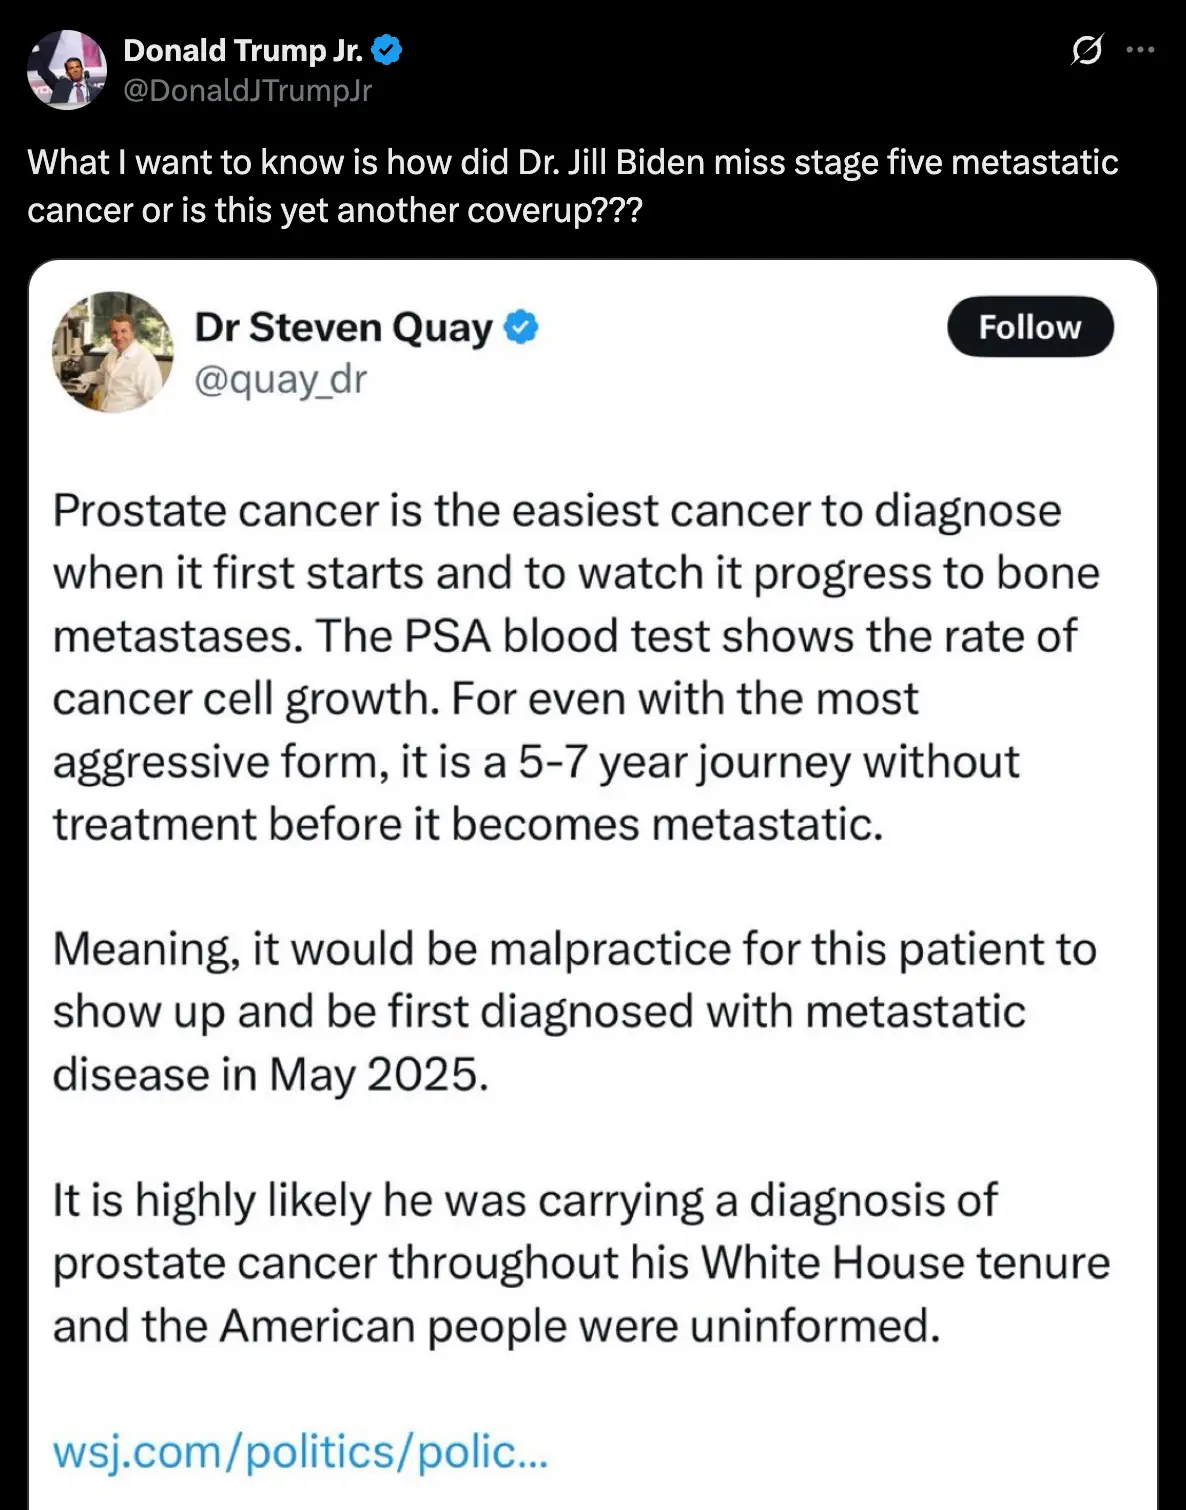The image size is (1186, 1510).
Task: Click the Donald Trump Jr. display name
Action: click(x=242, y=50)
